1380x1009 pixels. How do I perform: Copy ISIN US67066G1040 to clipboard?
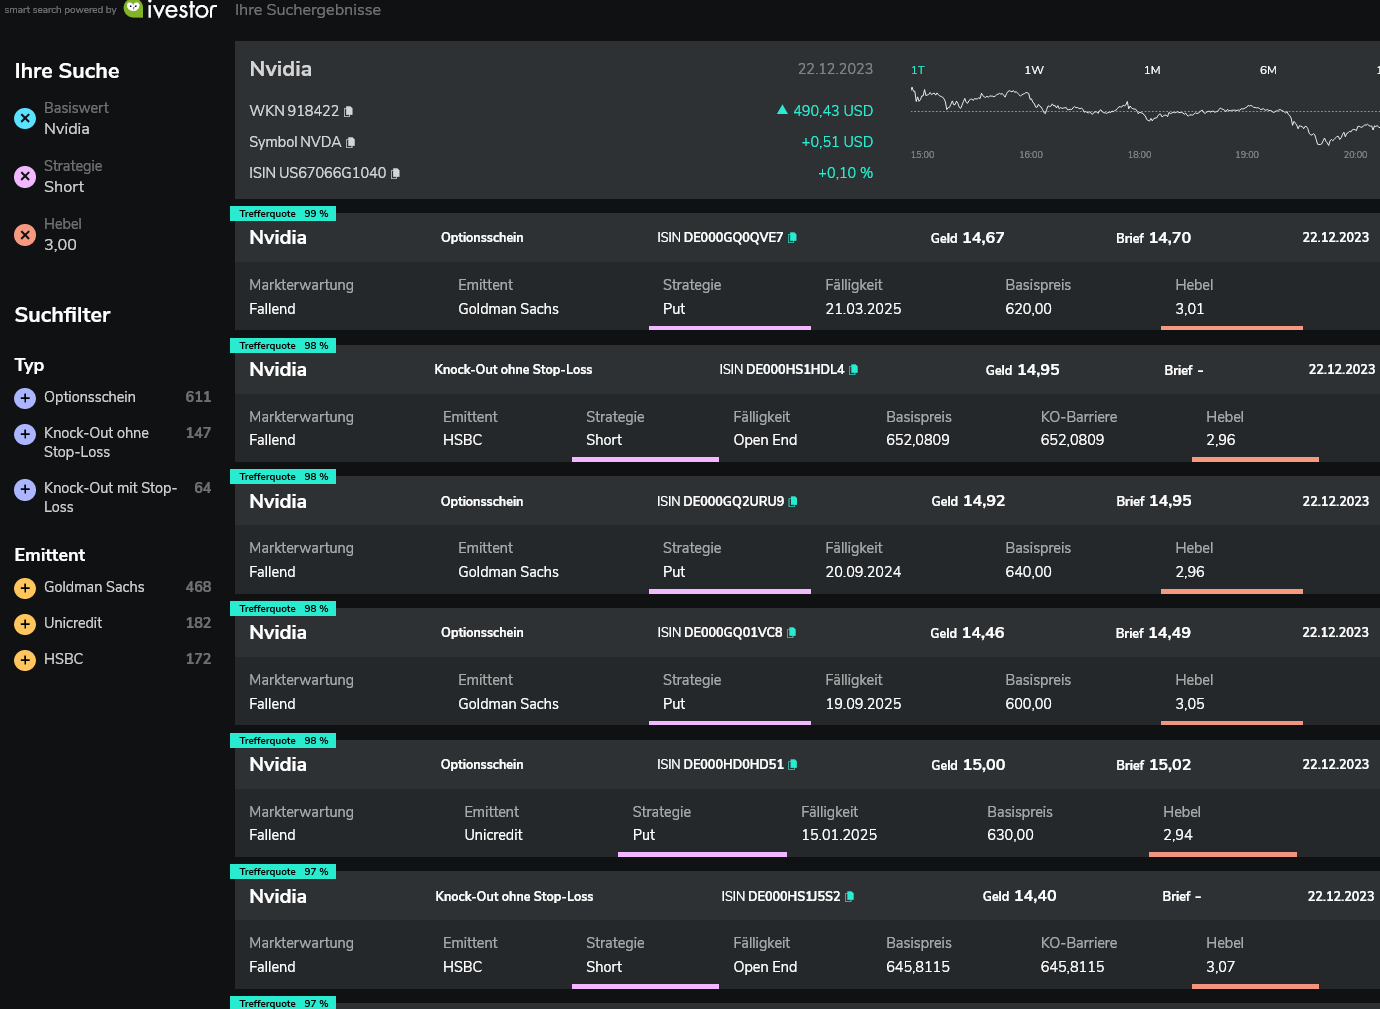point(396,174)
